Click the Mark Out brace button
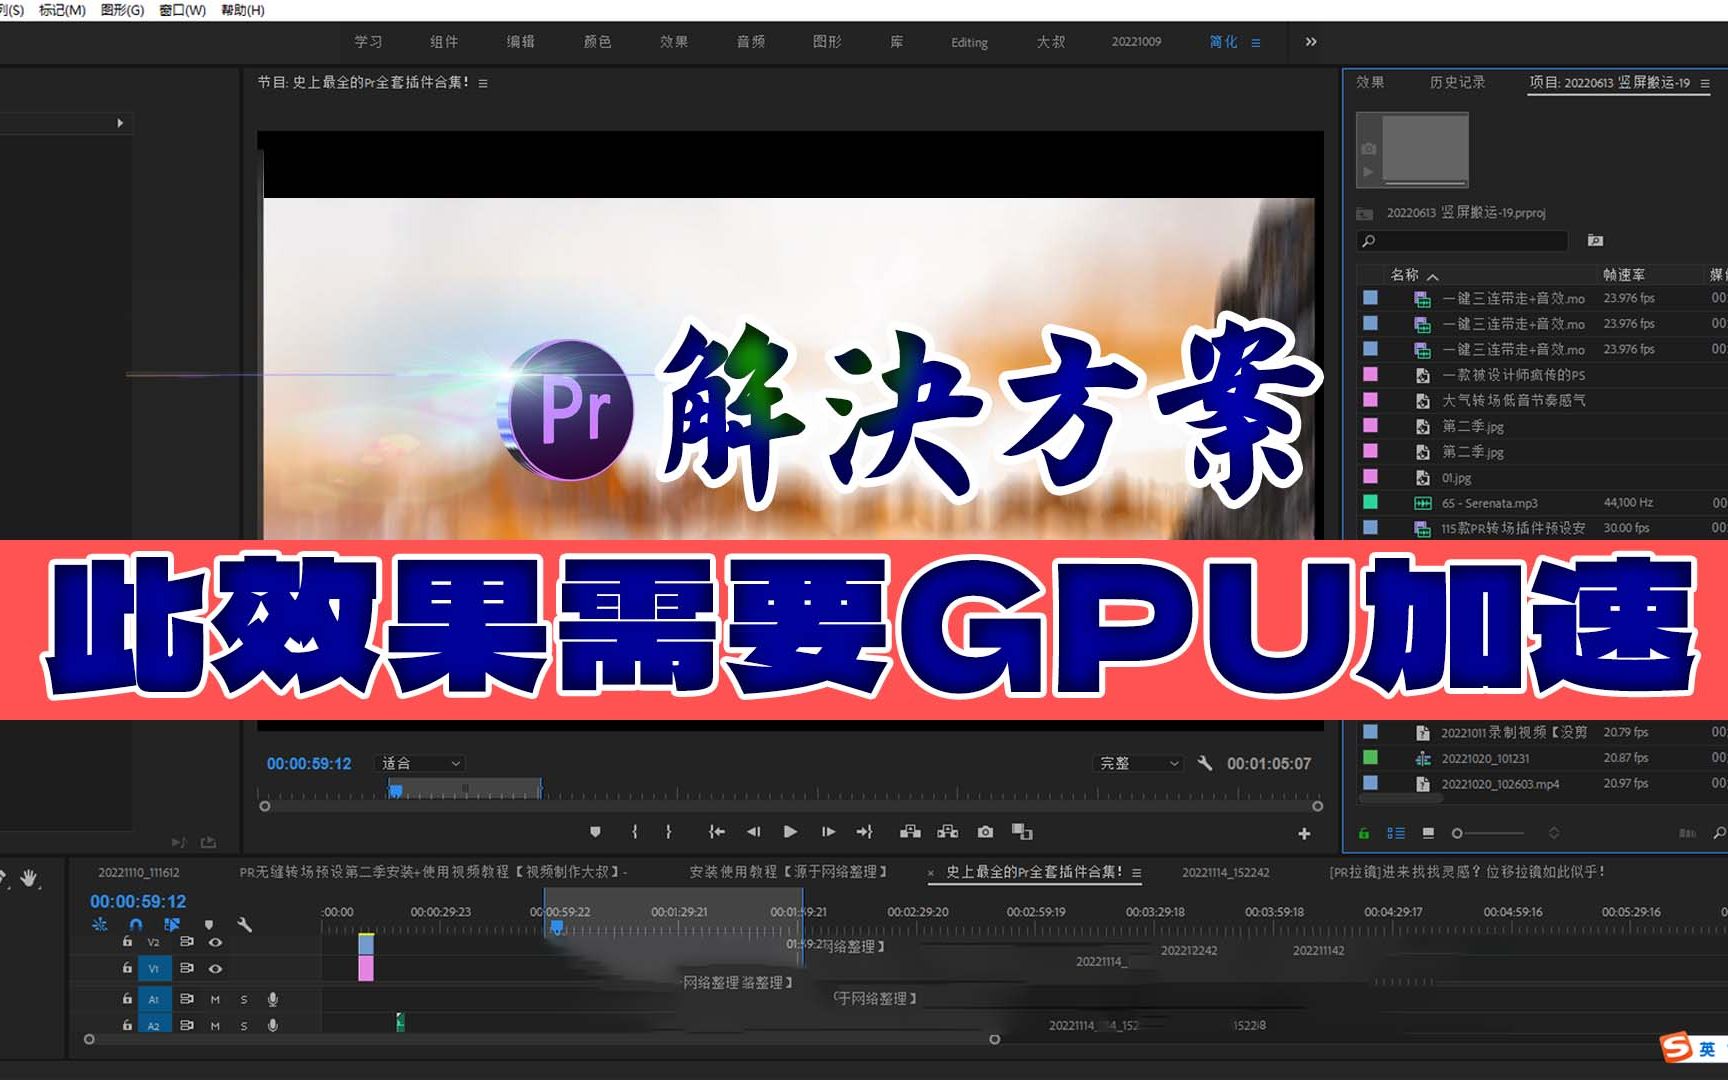 pos(669,832)
